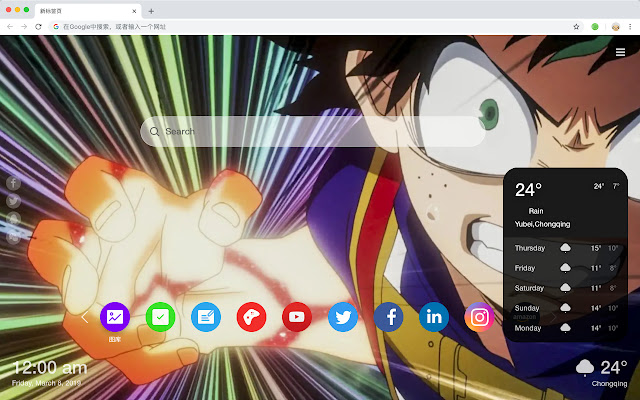Select the Thursday forecast row
Image resolution: width=640 pixels, height=400 pixels.
tap(566, 248)
